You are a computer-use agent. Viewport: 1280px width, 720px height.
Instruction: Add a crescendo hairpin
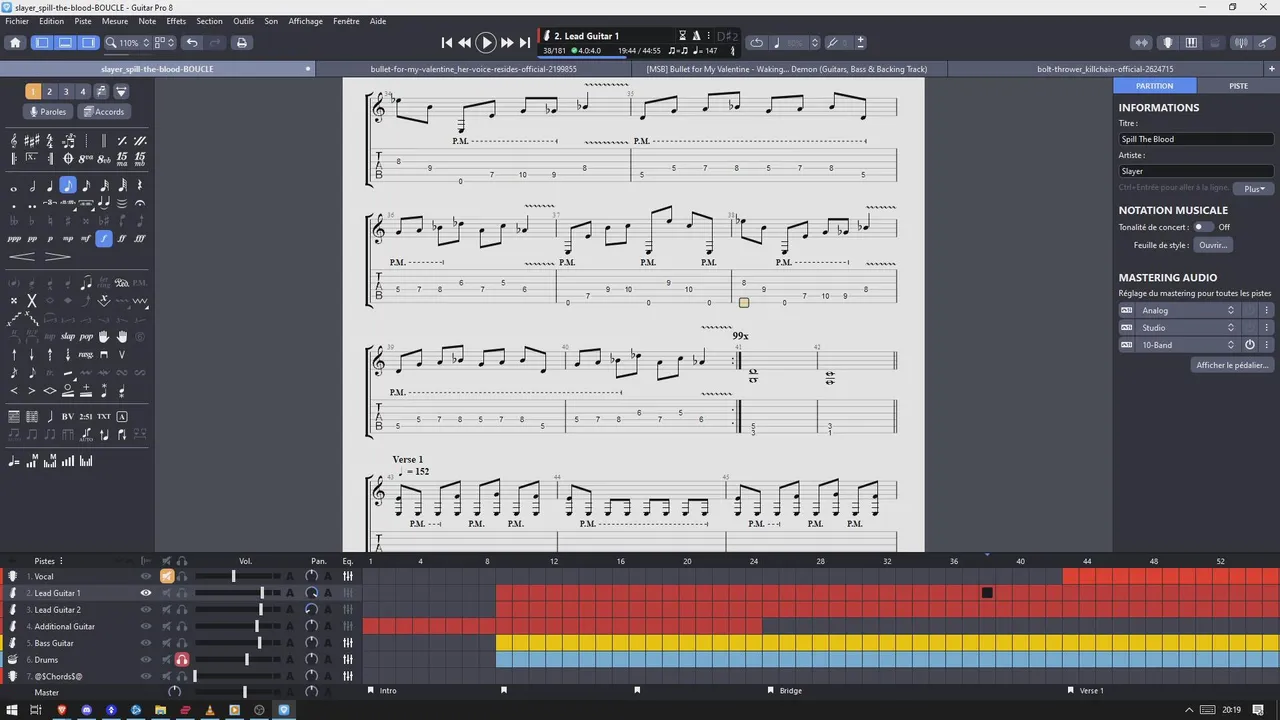[x=23, y=257]
